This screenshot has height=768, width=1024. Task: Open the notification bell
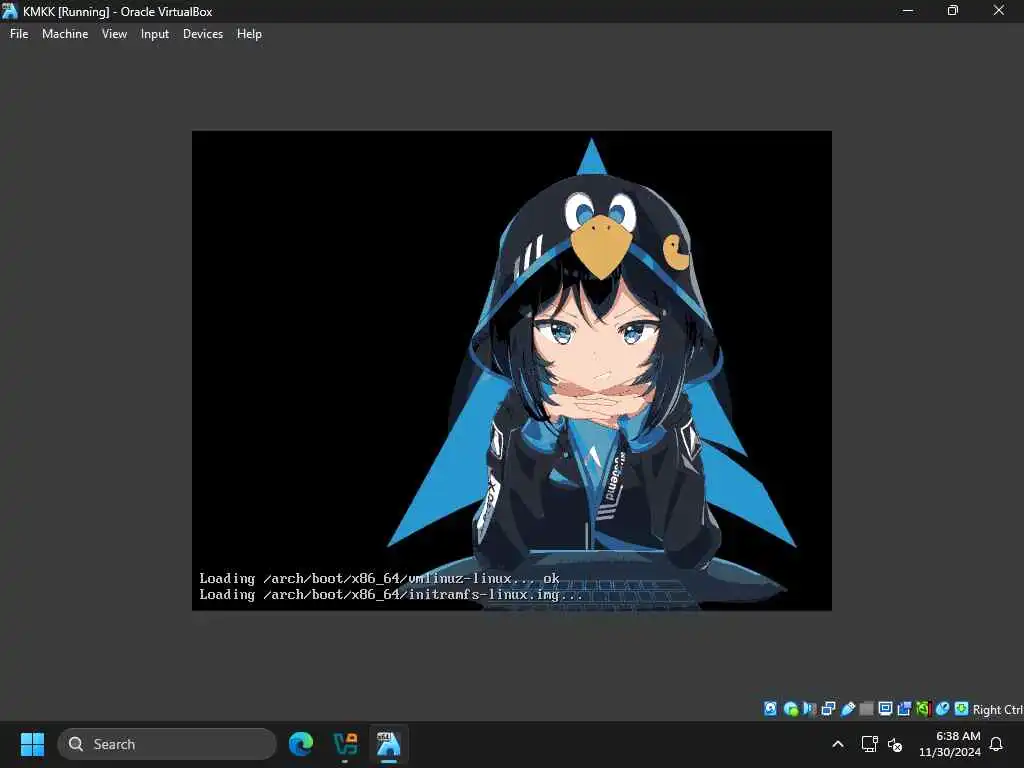point(997,744)
